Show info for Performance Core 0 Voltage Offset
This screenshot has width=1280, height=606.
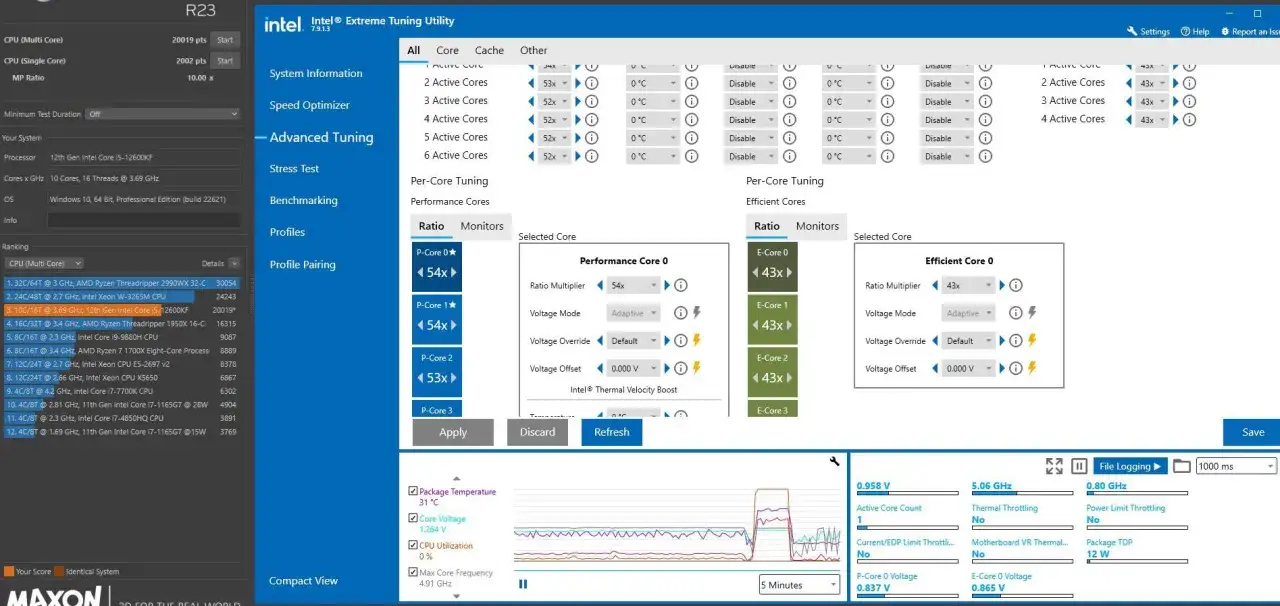(x=681, y=369)
